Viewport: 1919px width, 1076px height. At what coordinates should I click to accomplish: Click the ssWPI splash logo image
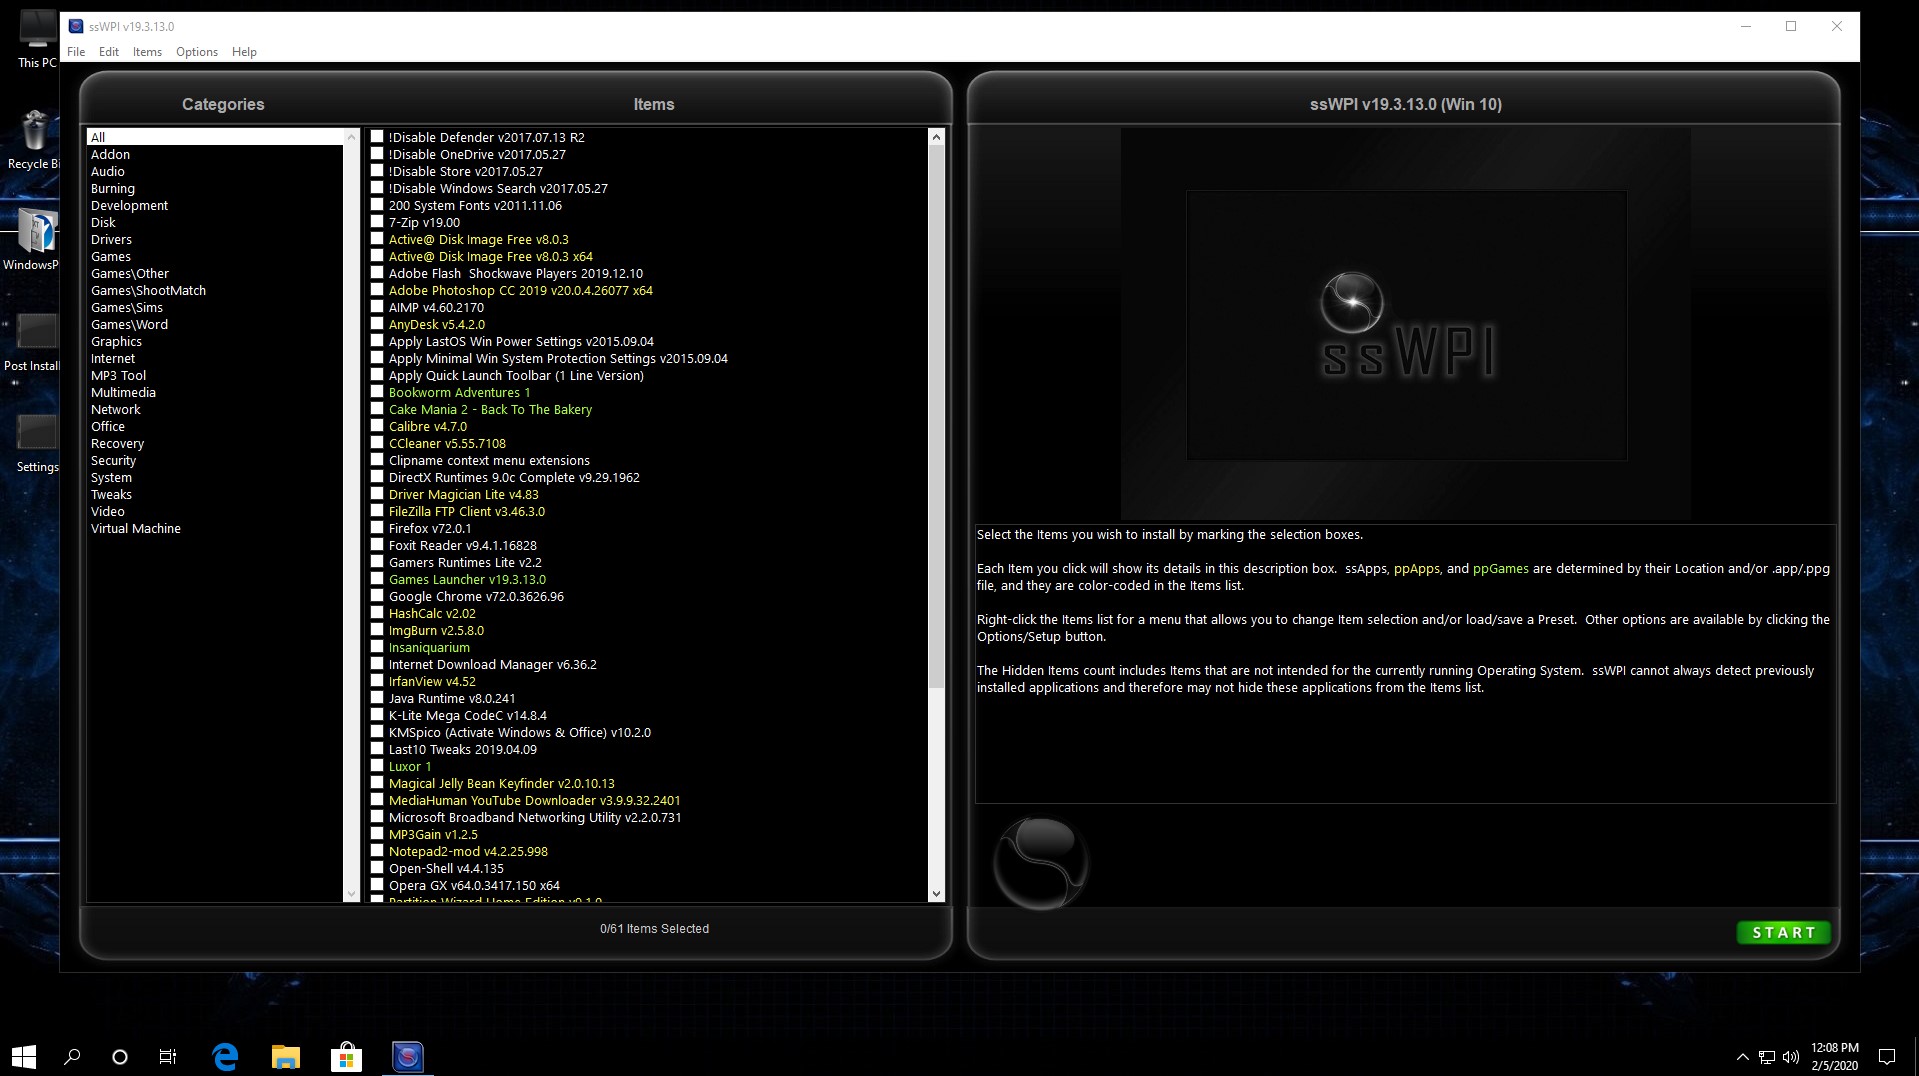click(1406, 325)
